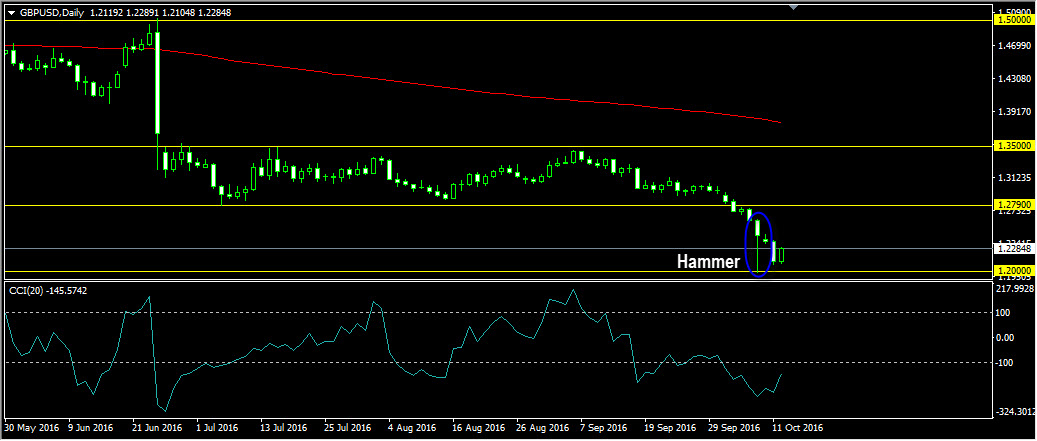Click the 9 Jun 2016 date label
Viewport: 1037px width, 441px height.
click(91, 428)
